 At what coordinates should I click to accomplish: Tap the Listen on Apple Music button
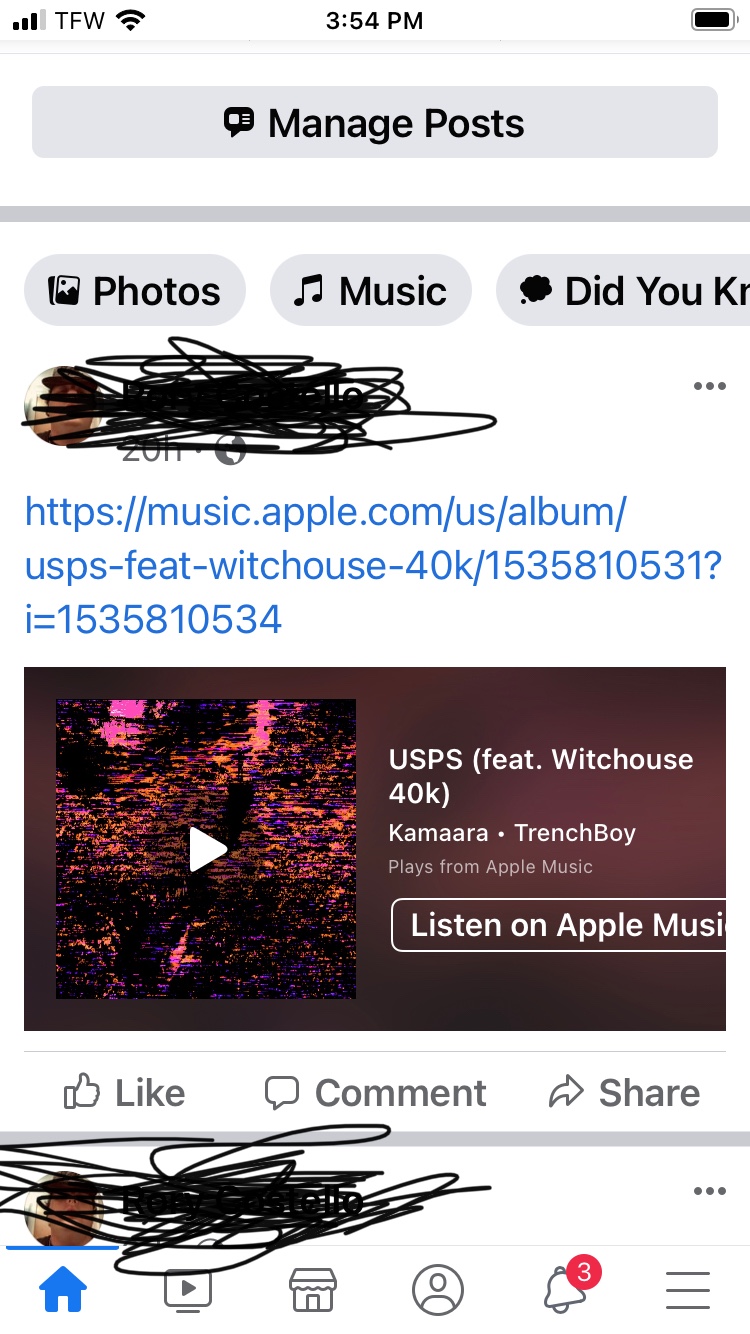point(558,925)
